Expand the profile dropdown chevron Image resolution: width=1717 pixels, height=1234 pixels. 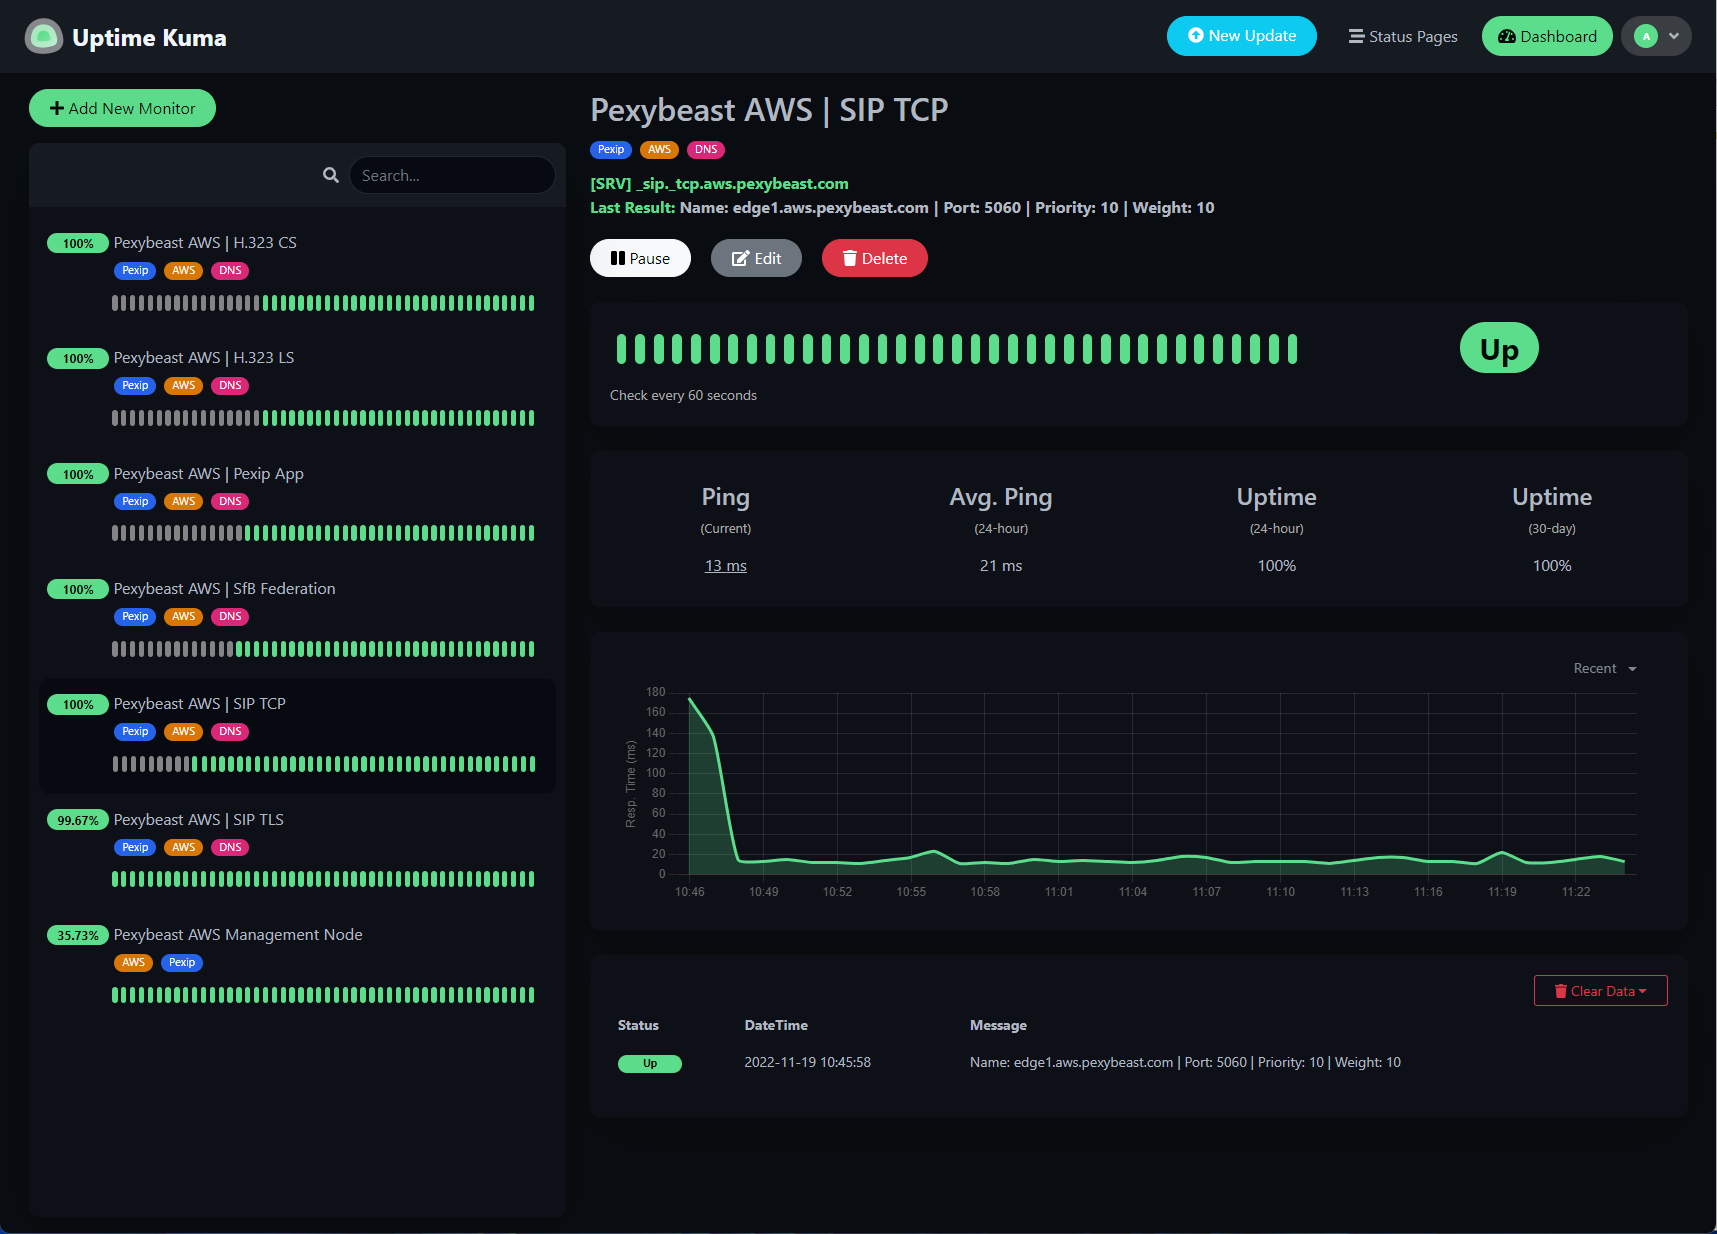coord(1674,36)
